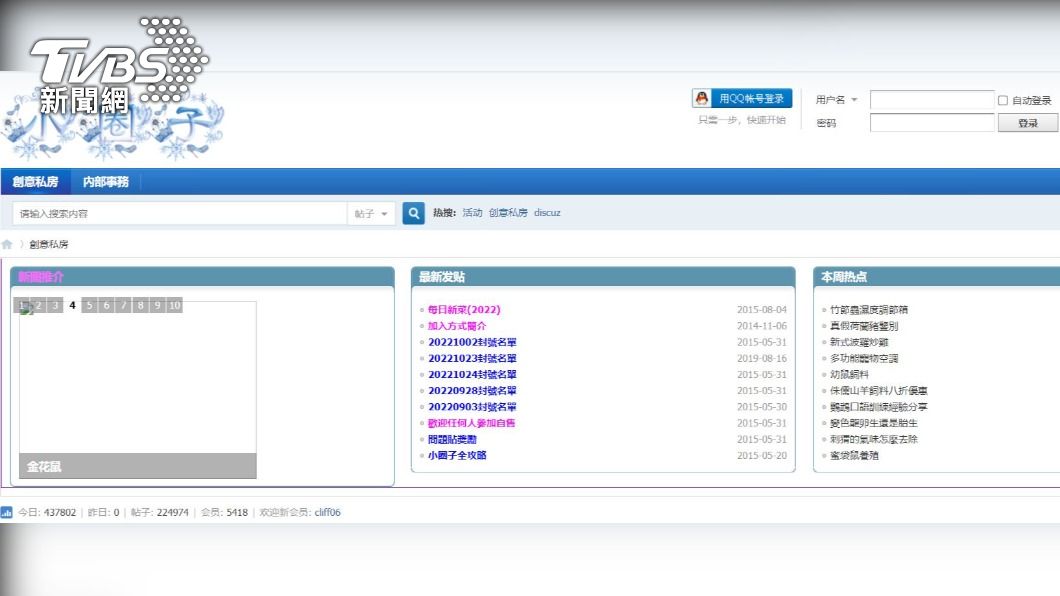Expand the 帖子 search type dropdown
The height and width of the screenshot is (596, 1060).
(371, 214)
